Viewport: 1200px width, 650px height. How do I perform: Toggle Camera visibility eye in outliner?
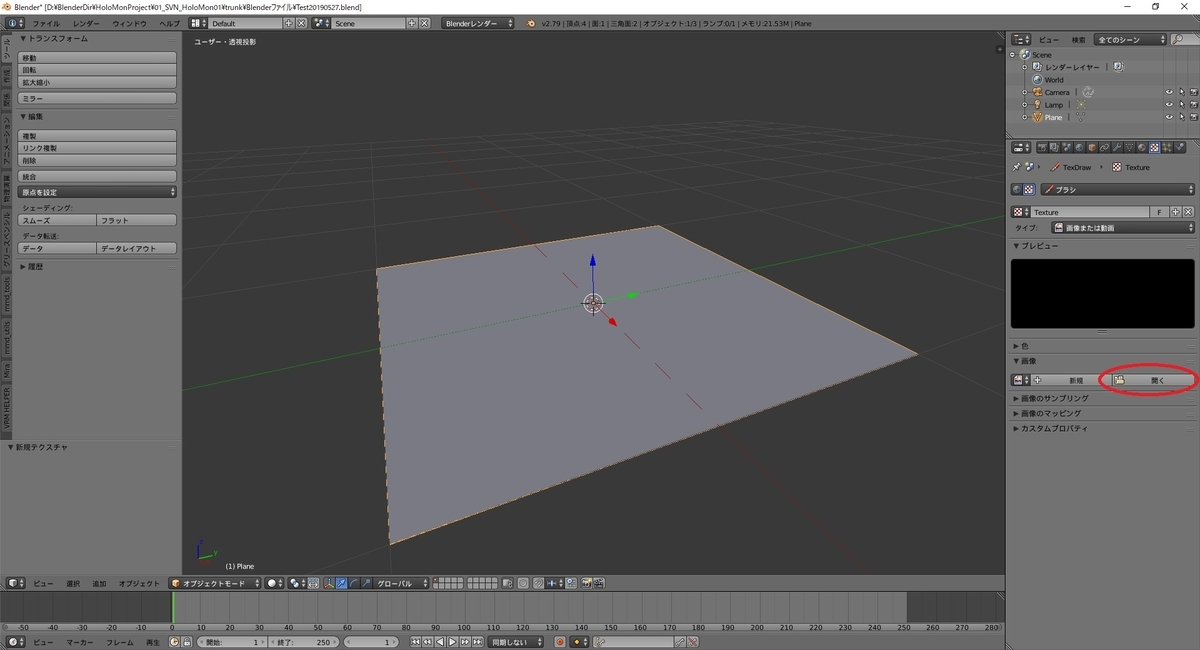[1169, 92]
